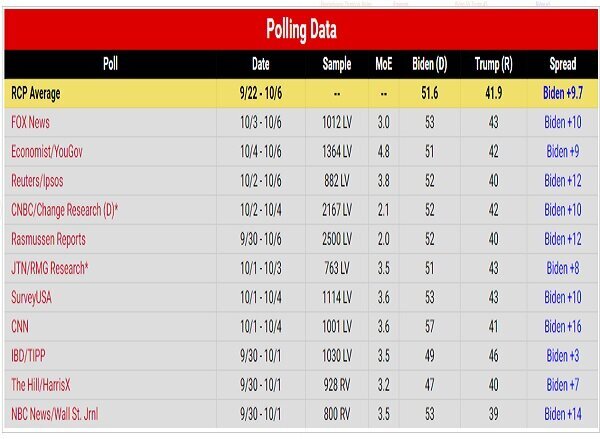This screenshot has width=600, height=439.
Task: Open the Economist/YouGov poll link
Action: (47, 152)
